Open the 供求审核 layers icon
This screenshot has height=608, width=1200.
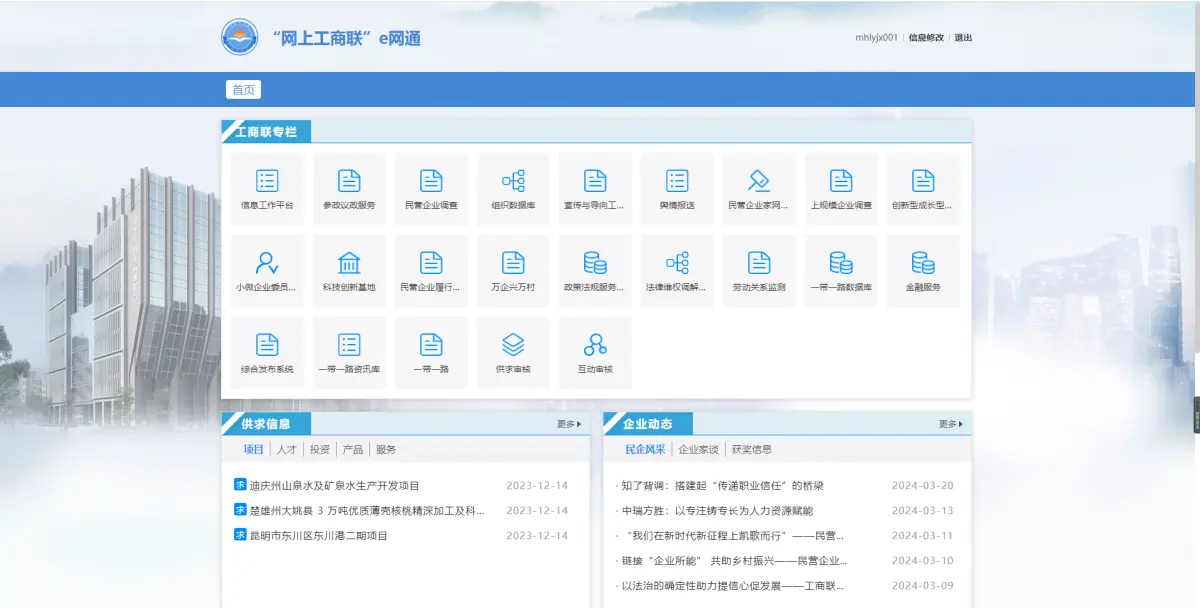513,345
